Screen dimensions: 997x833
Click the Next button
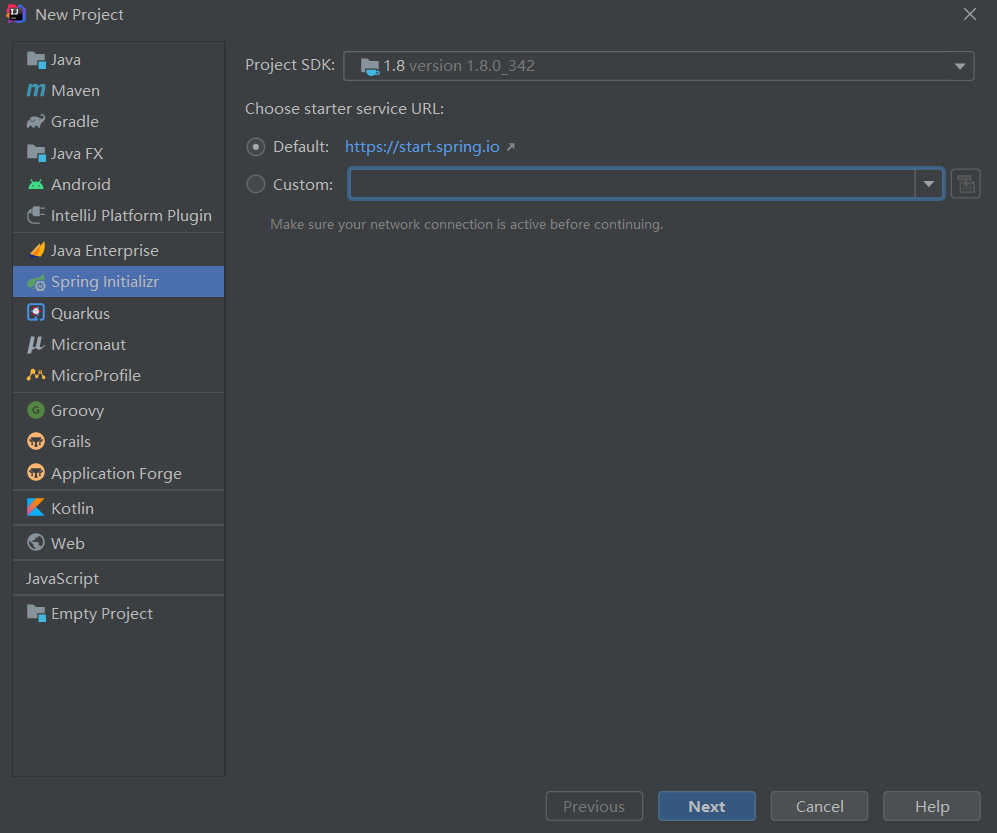706,806
